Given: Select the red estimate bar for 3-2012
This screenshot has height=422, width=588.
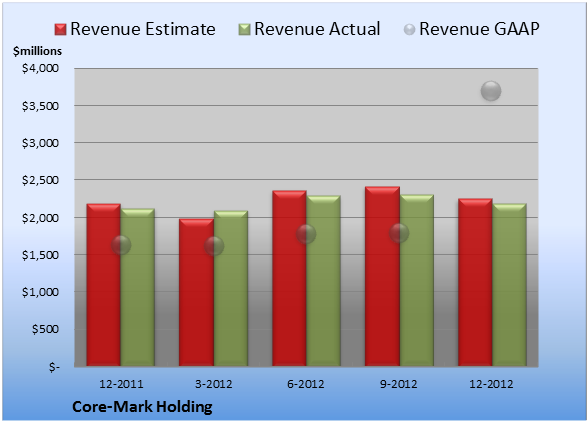Looking at the screenshot, I should 196,292.
